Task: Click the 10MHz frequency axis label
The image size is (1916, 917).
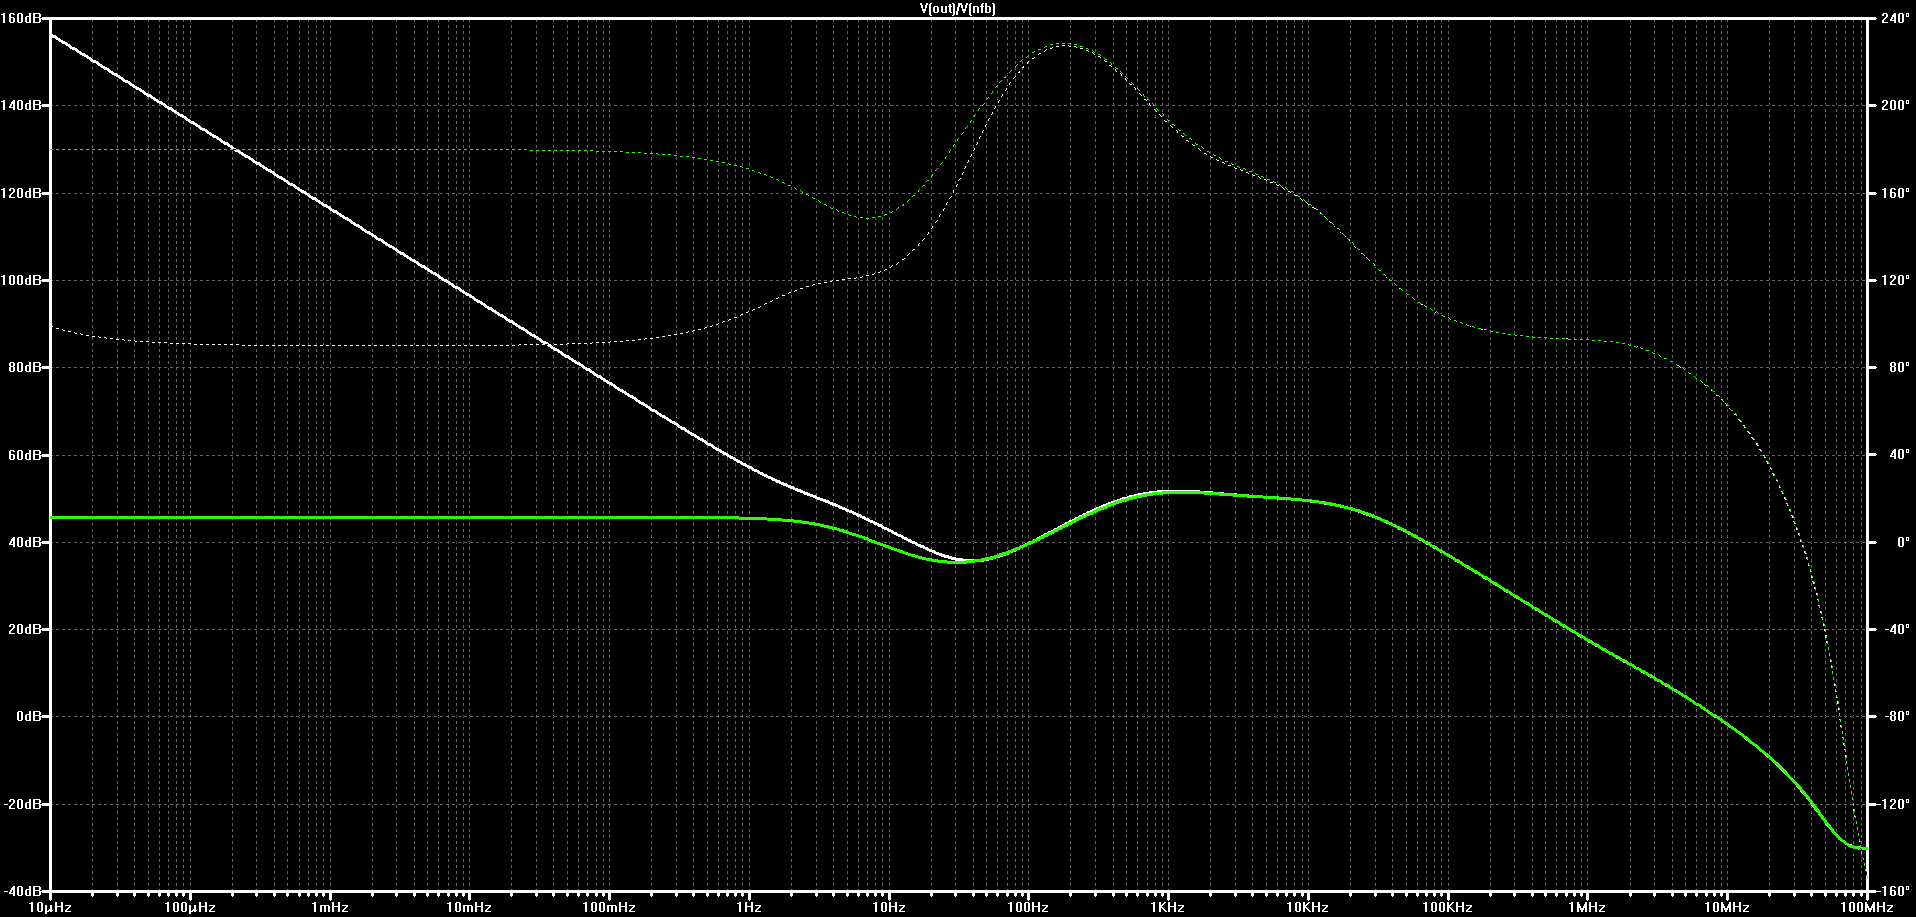Action: point(1726,908)
